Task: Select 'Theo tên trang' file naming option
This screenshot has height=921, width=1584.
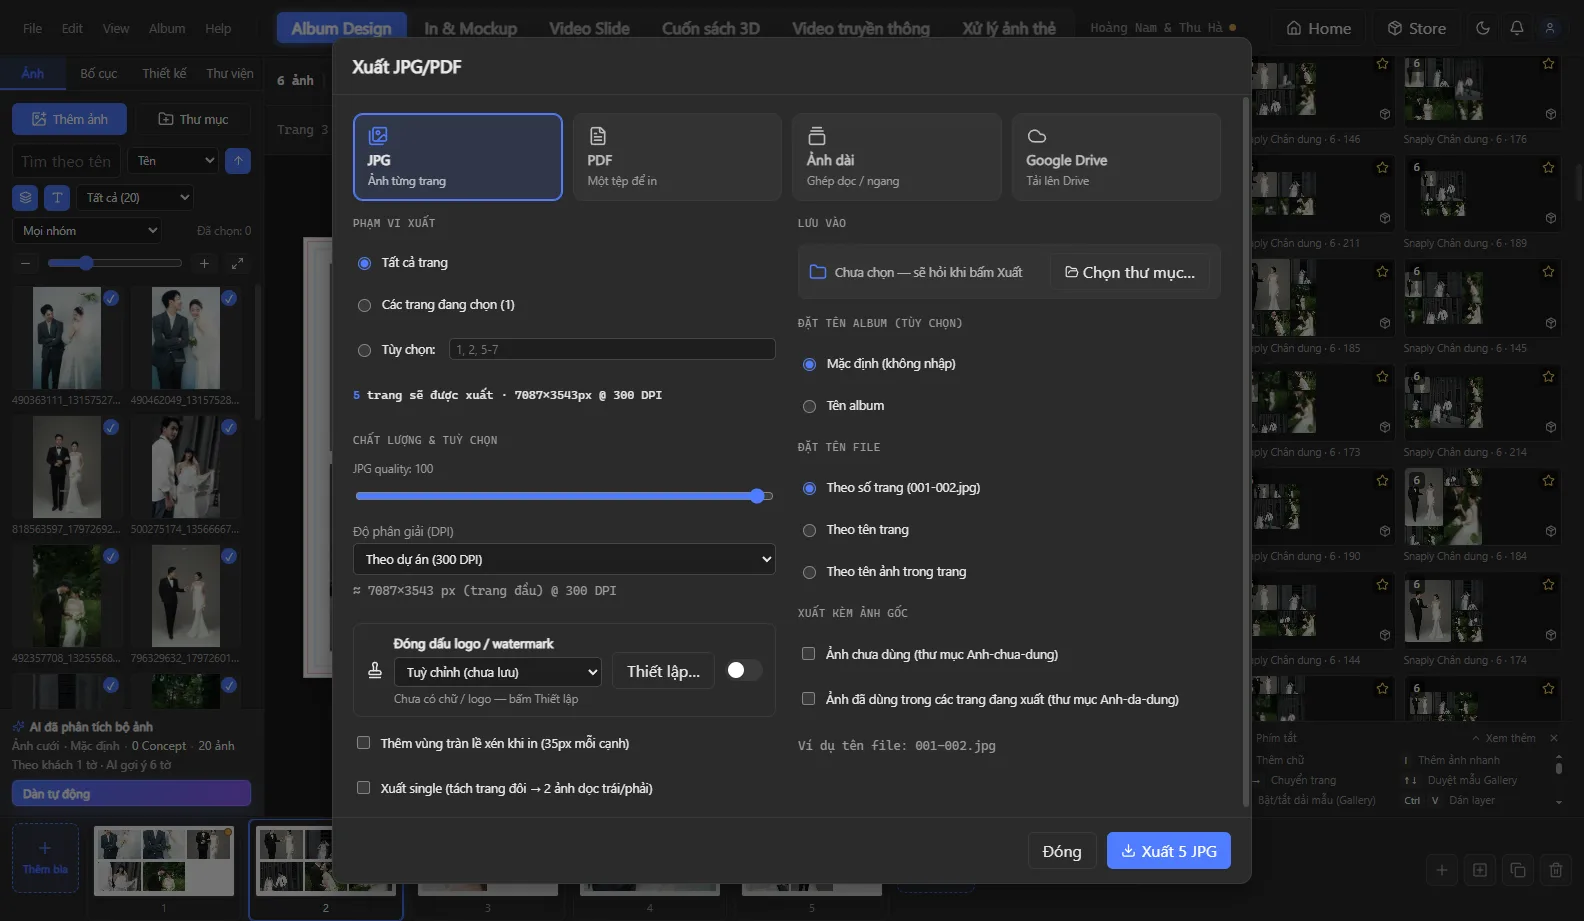Action: (x=809, y=530)
